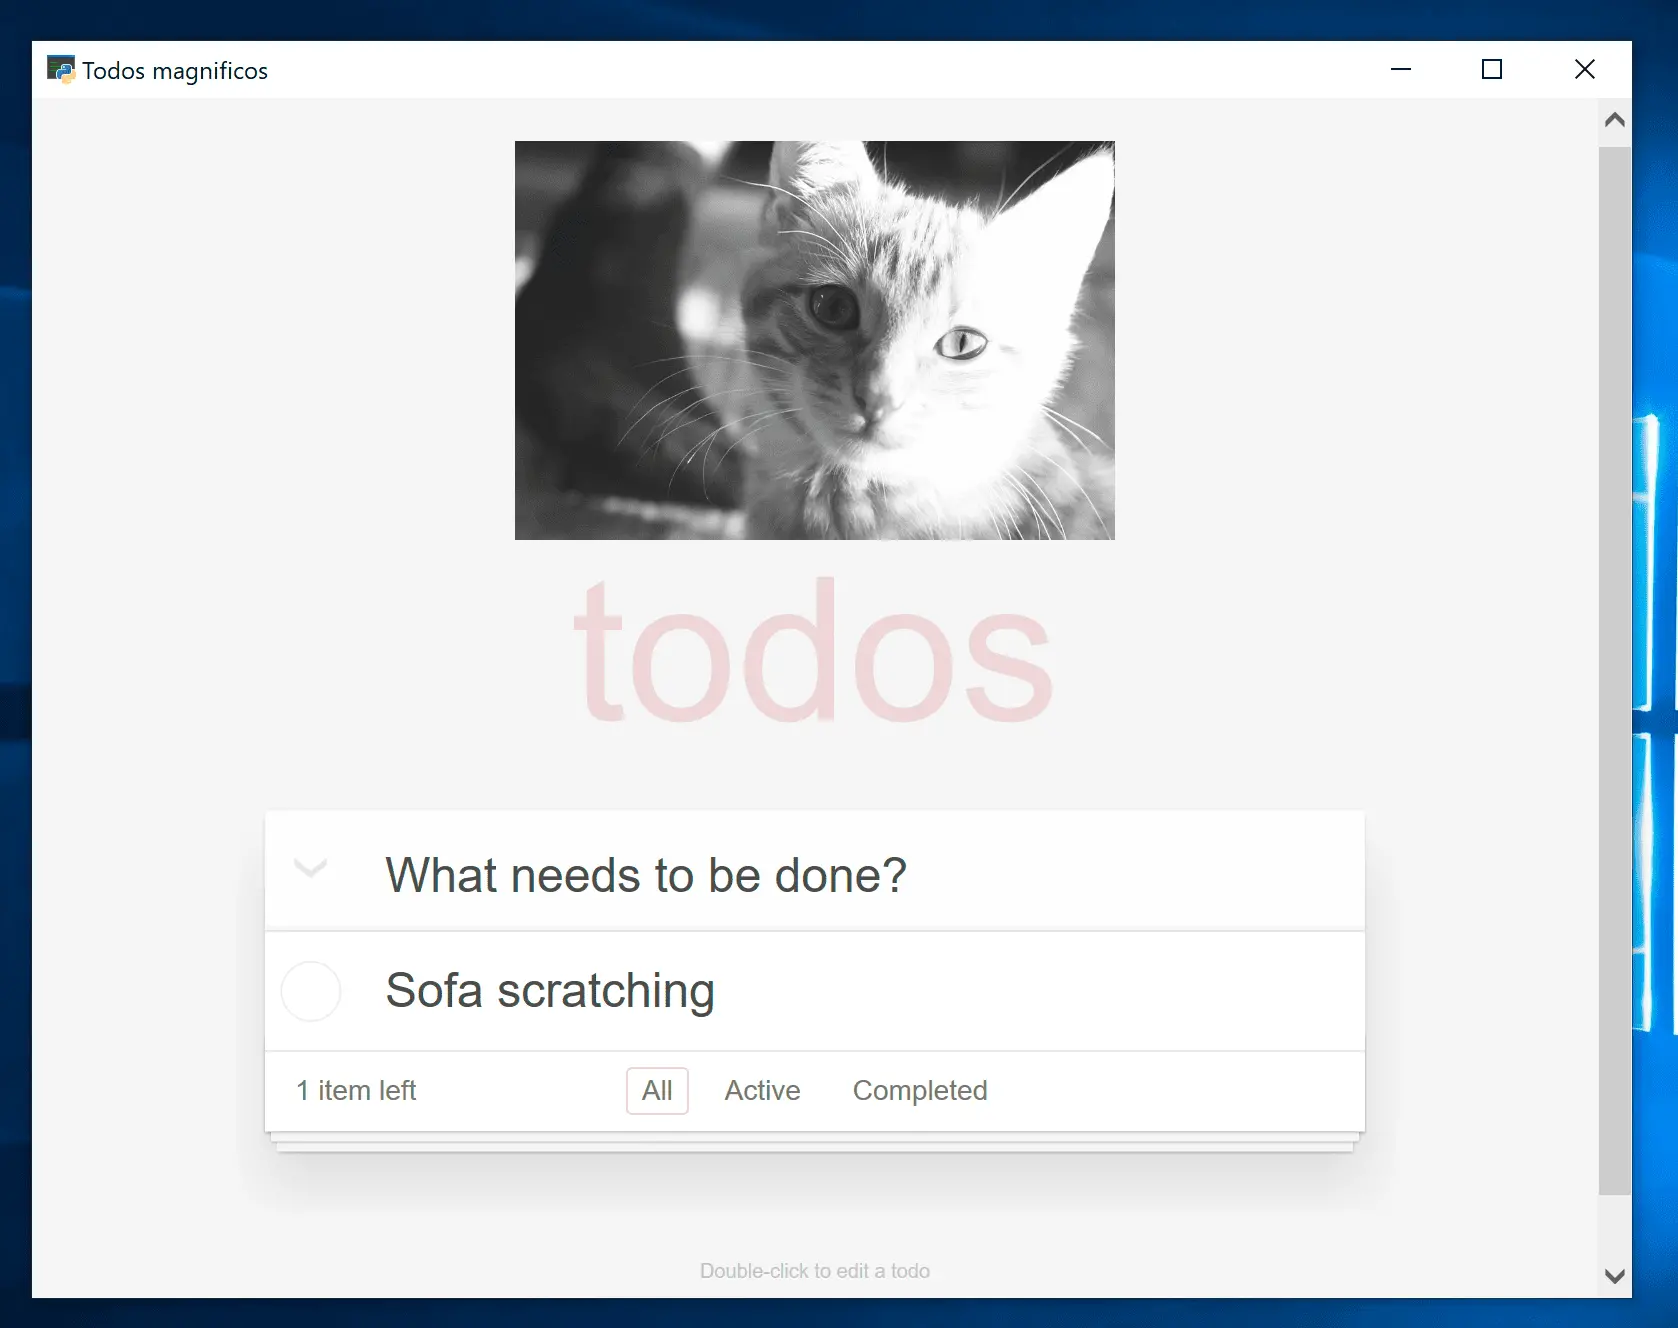Mark all todos complete with chevron toggle
The height and width of the screenshot is (1328, 1678).
tap(311, 868)
